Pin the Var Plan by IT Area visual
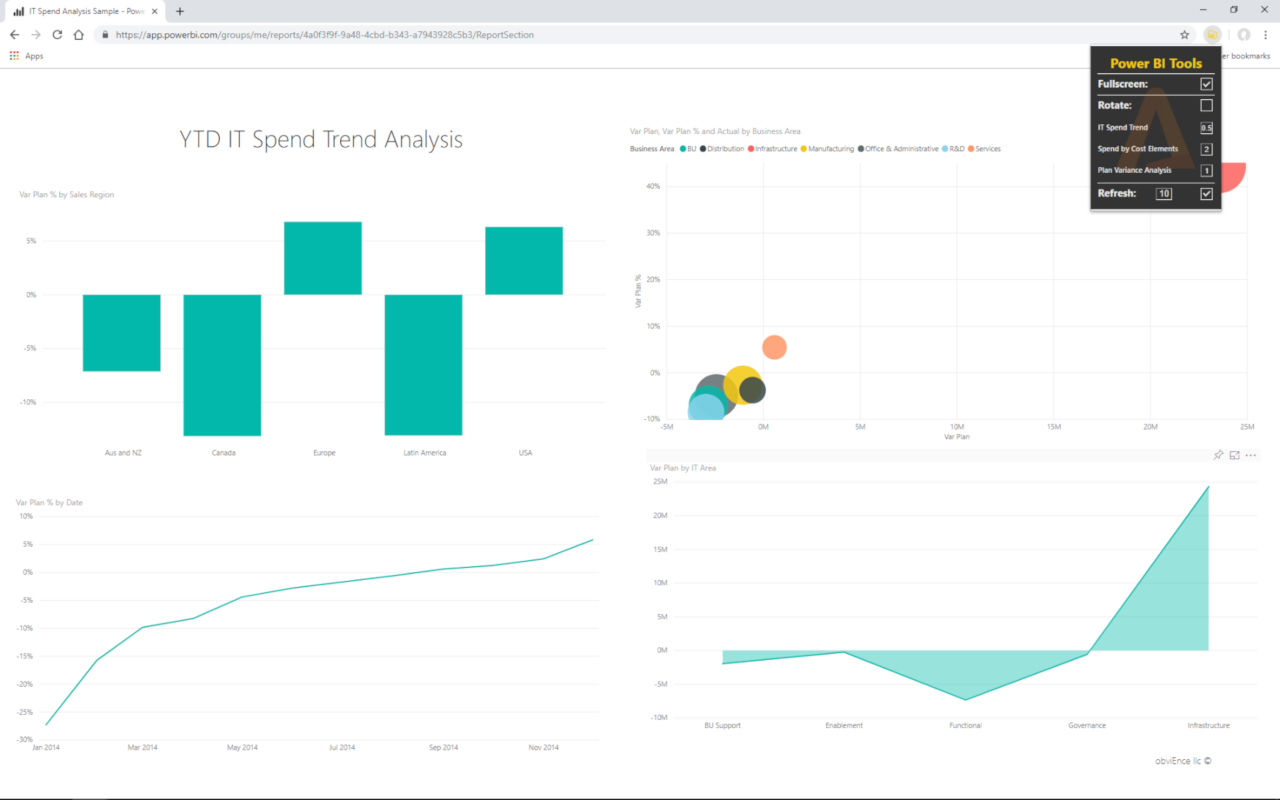 [x=1218, y=455]
